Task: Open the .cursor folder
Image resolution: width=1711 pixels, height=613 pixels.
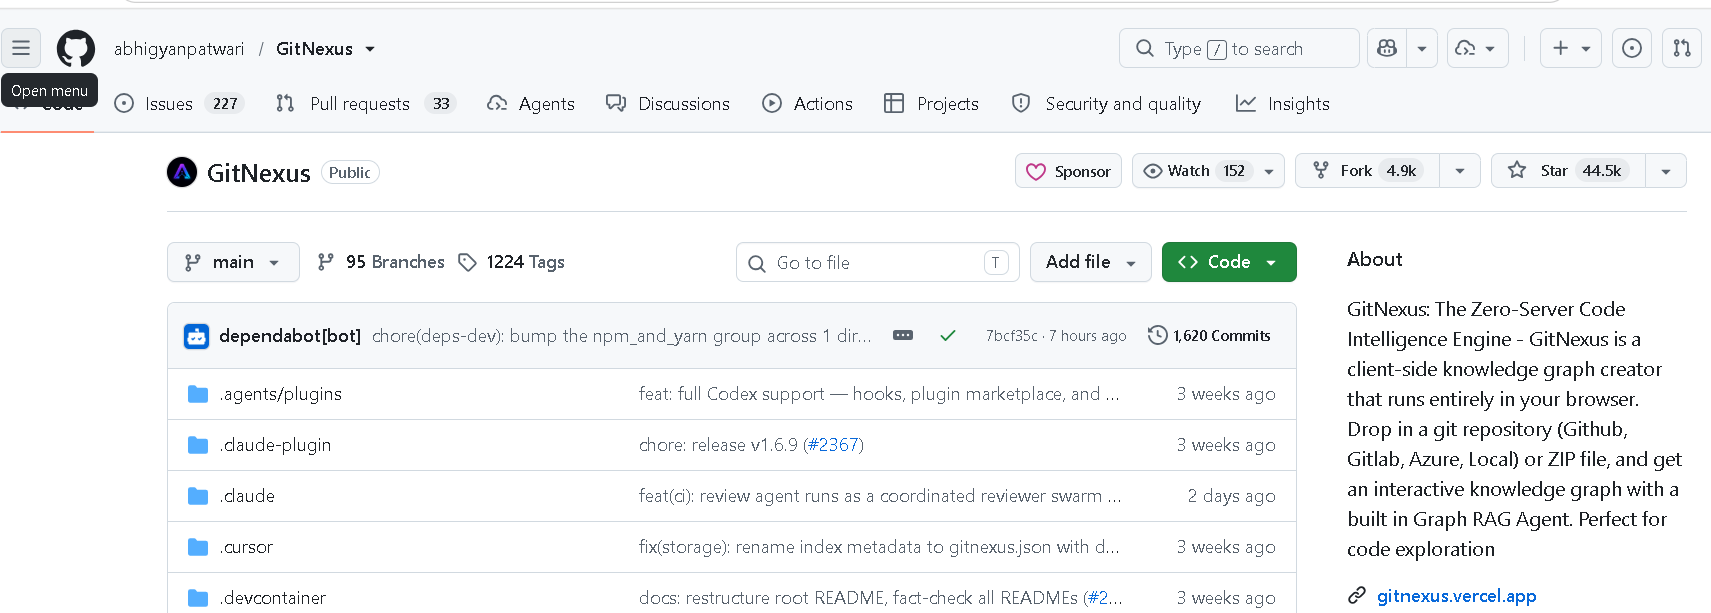Action: click(246, 547)
